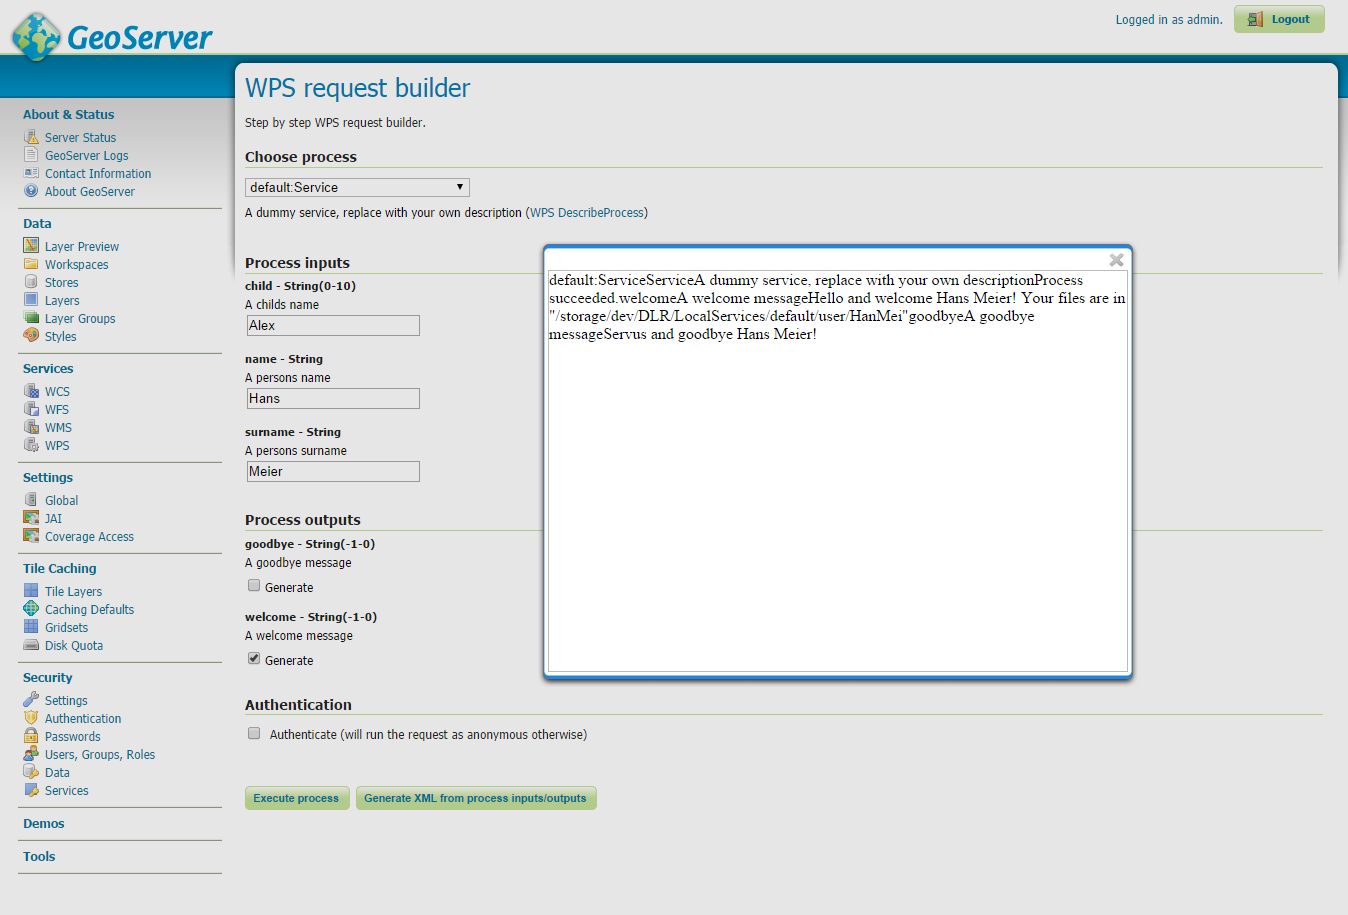Open the WPS DescribeProcess link
This screenshot has width=1348, height=915.
(x=587, y=213)
